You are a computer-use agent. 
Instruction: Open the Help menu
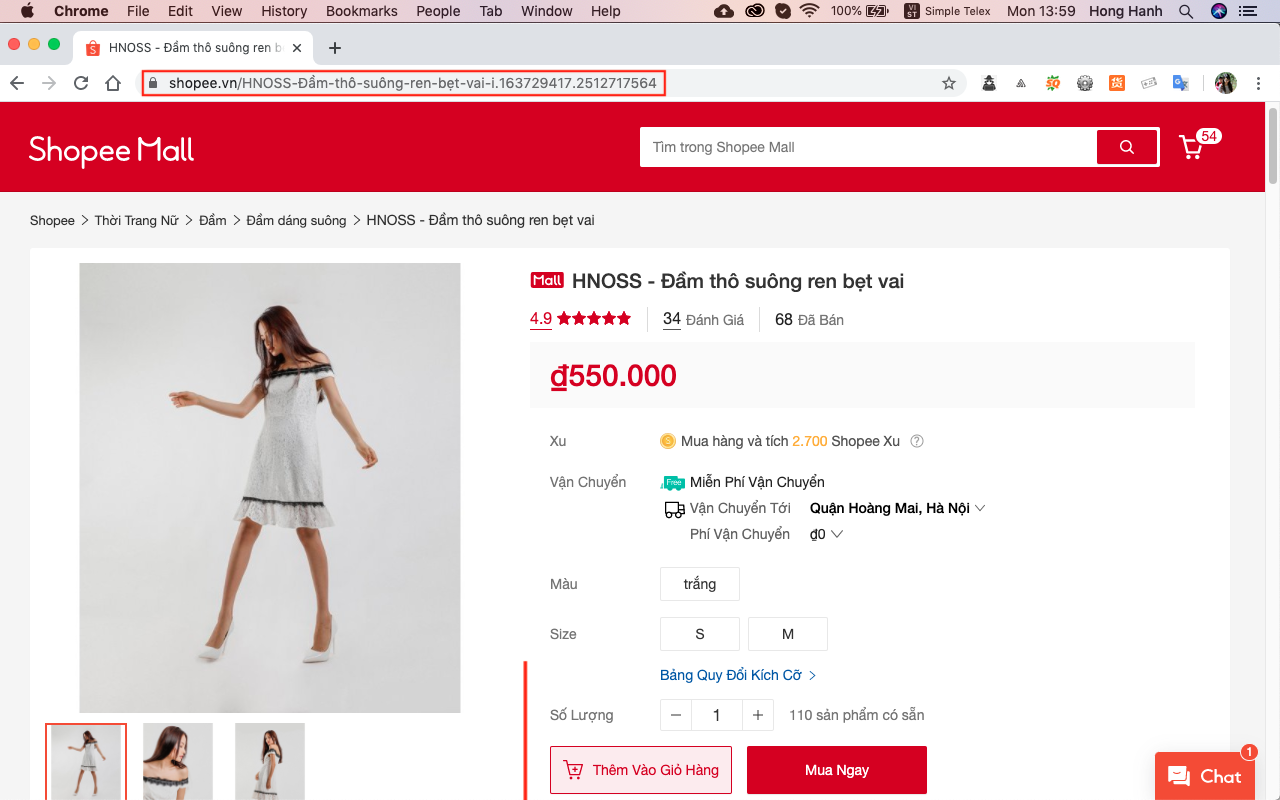pos(606,11)
